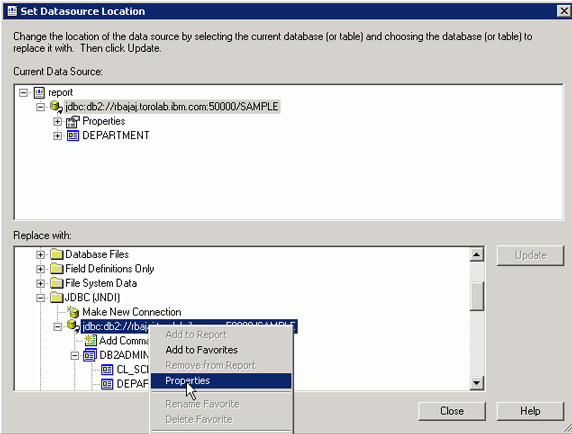Click the resize grip at dialog corner
The width and height of the screenshot is (572, 434).
(567, 428)
